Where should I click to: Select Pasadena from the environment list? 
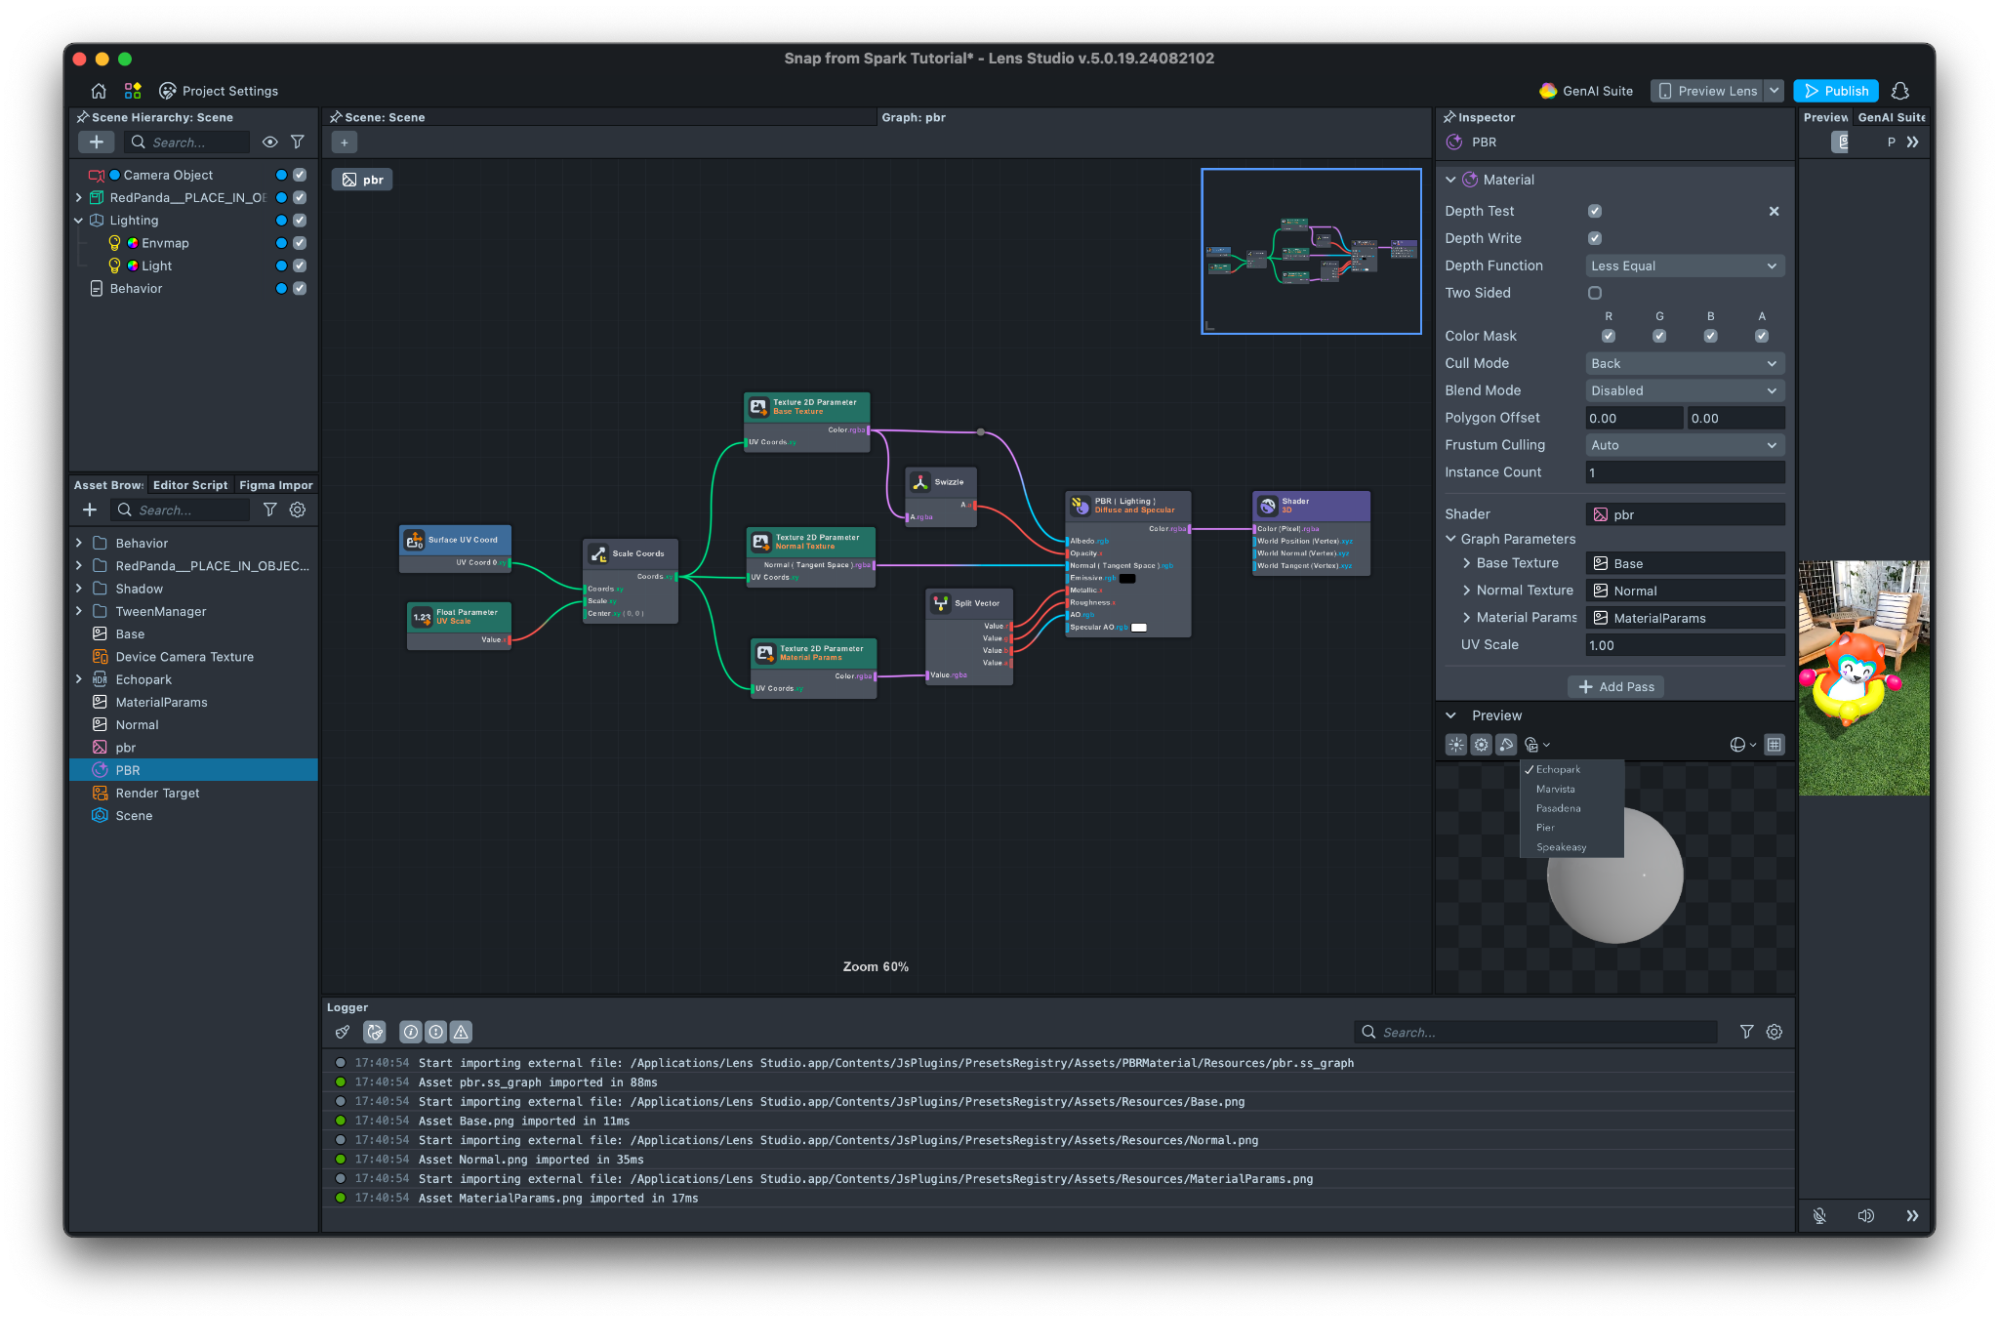(x=1558, y=808)
